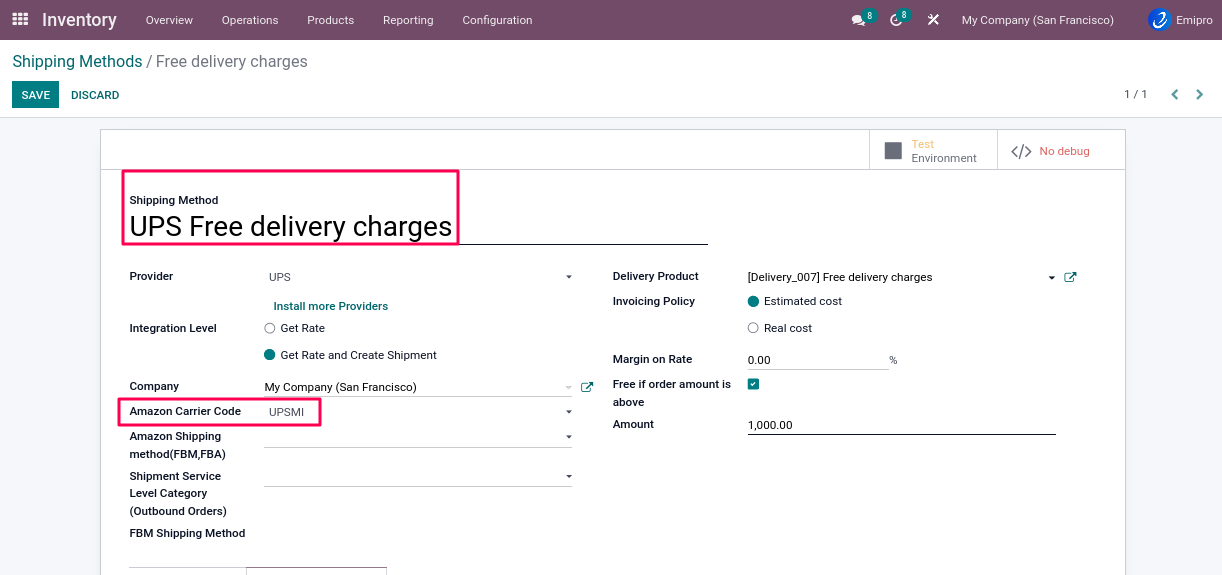Uncheck Free if order amount is above
The width and height of the screenshot is (1222, 575).
(x=753, y=384)
